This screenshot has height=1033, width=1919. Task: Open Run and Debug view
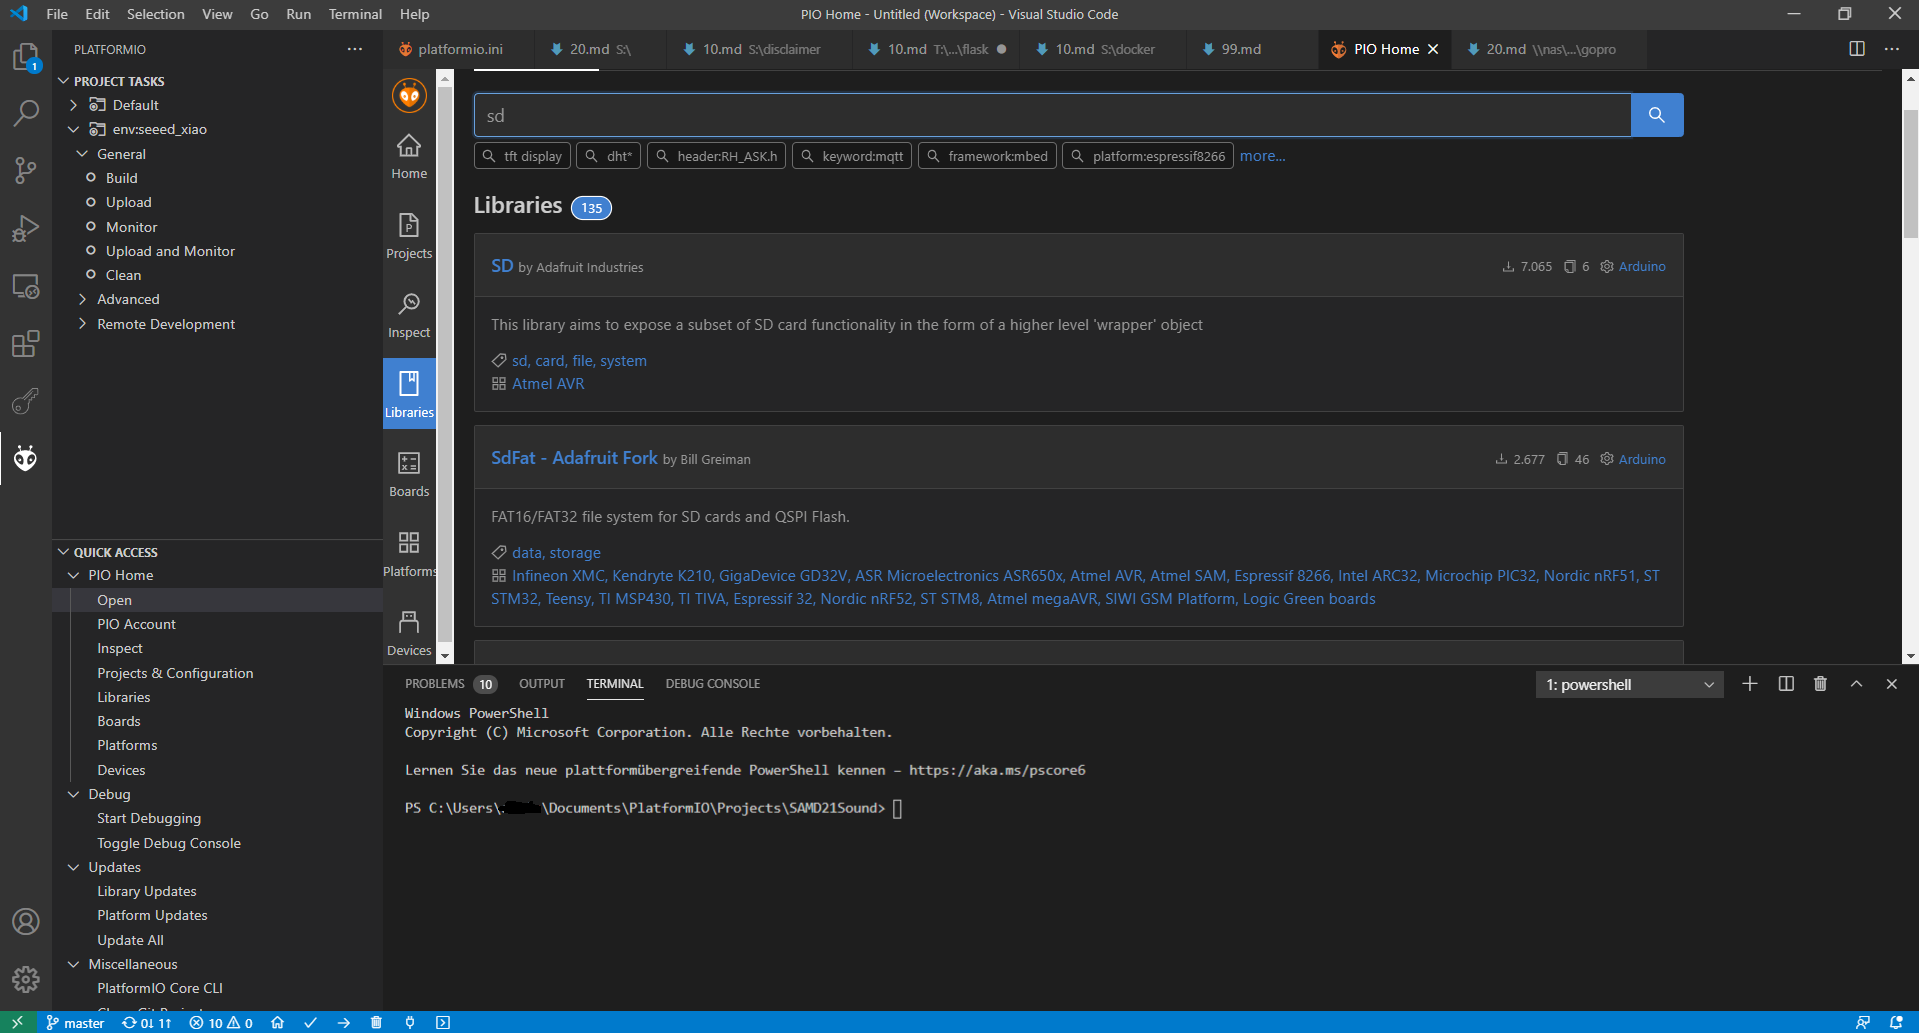26,228
